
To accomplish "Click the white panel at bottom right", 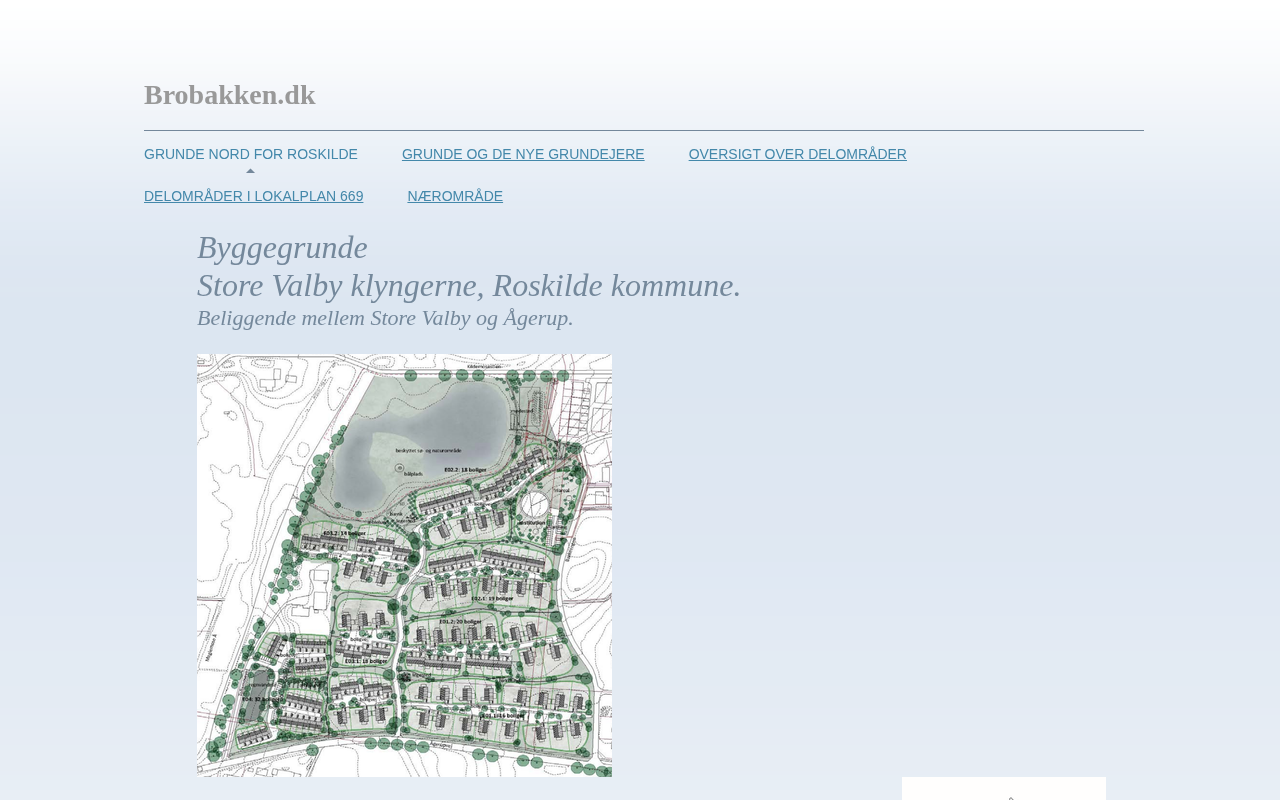I will (x=1003, y=788).
